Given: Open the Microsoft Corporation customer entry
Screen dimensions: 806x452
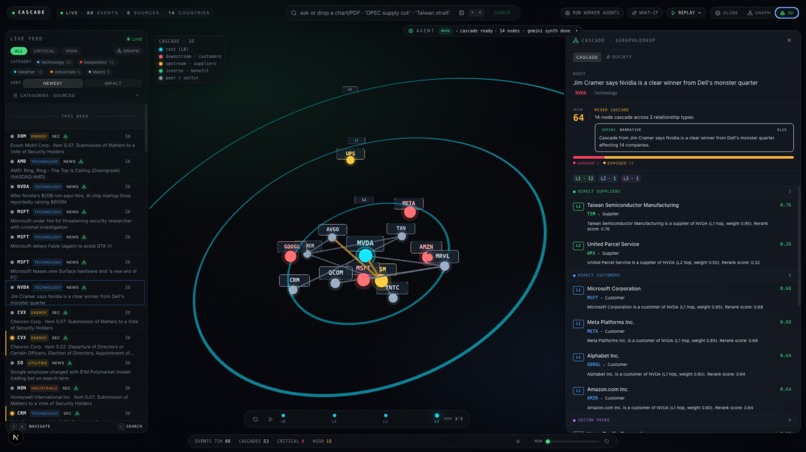Looking at the screenshot, I should 682,298.
